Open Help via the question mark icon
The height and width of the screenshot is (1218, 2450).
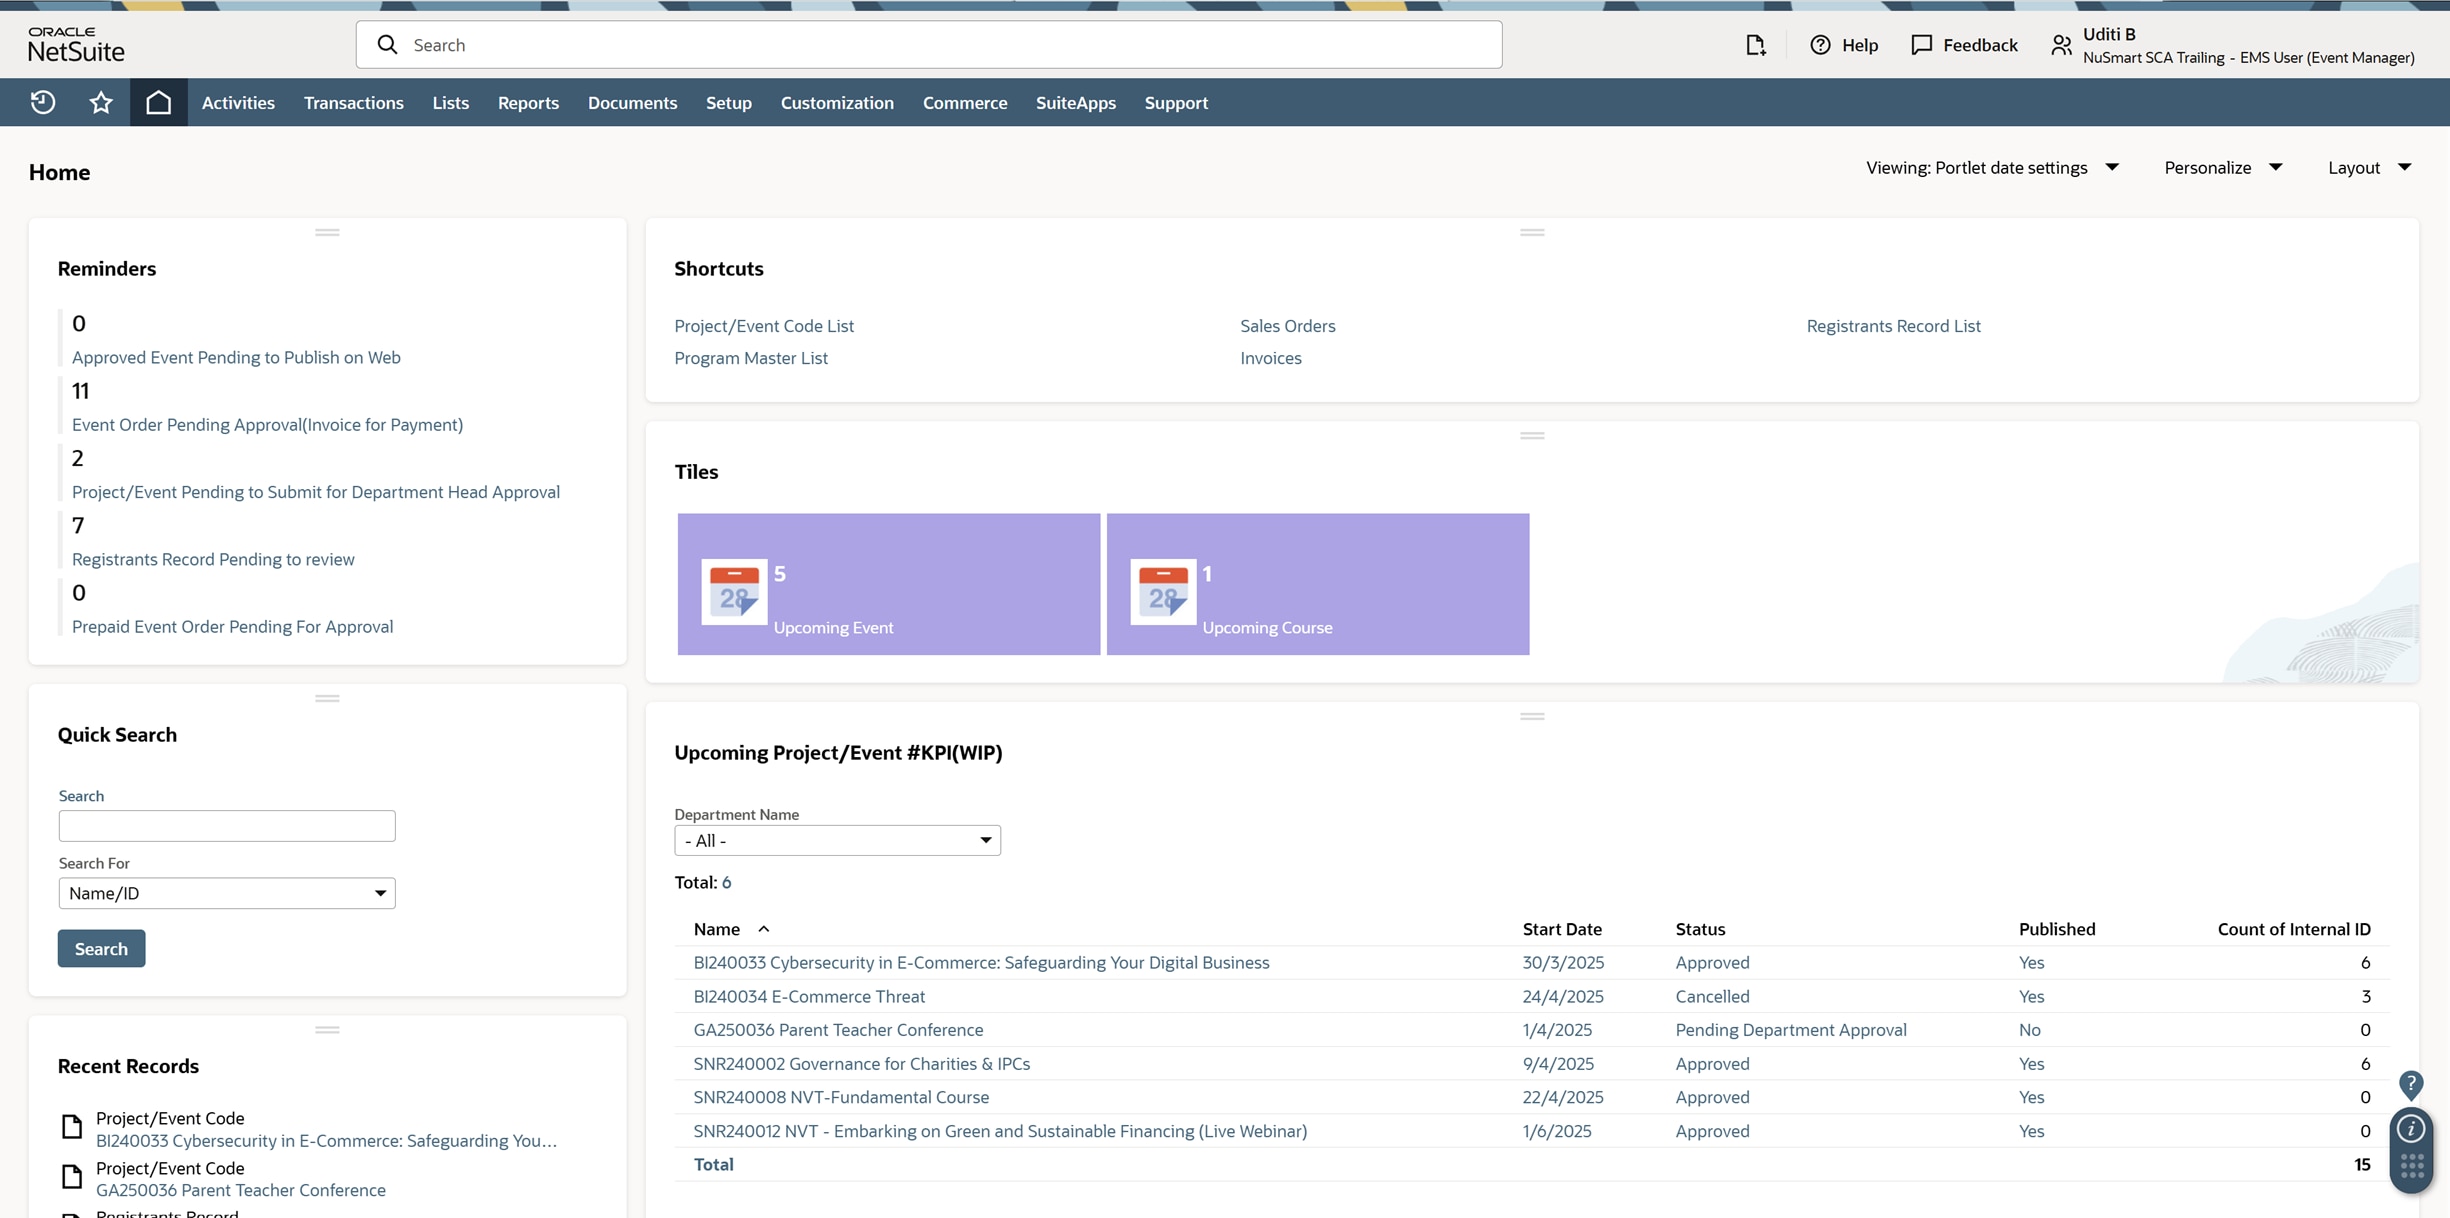coord(1820,45)
